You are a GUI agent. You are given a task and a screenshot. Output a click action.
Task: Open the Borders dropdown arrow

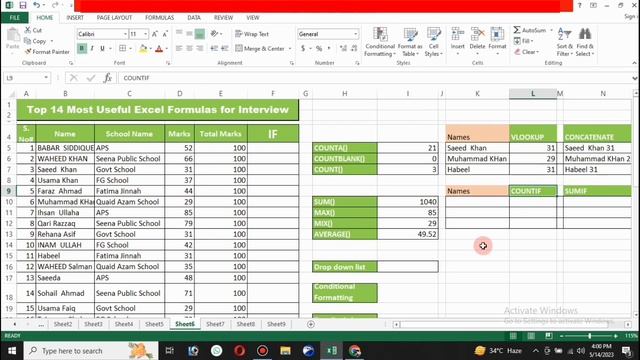click(131, 49)
